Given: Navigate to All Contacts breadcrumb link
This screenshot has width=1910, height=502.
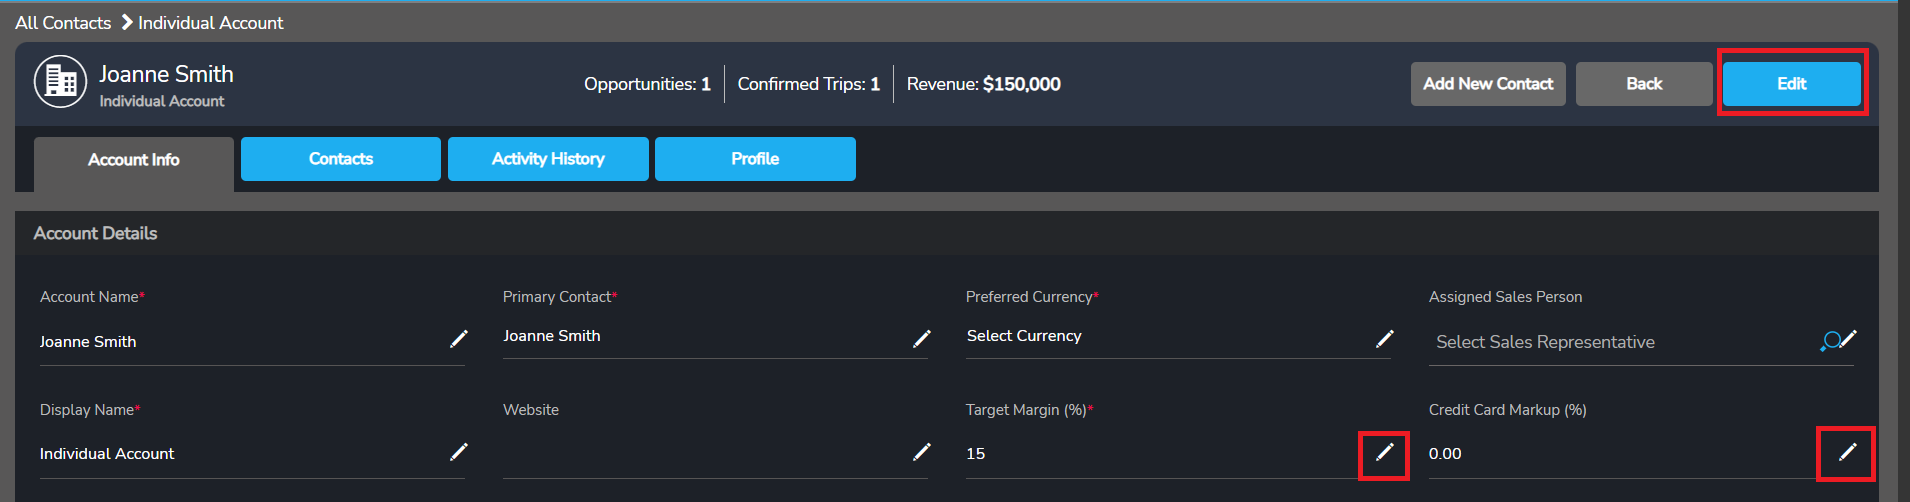Looking at the screenshot, I should point(63,22).
